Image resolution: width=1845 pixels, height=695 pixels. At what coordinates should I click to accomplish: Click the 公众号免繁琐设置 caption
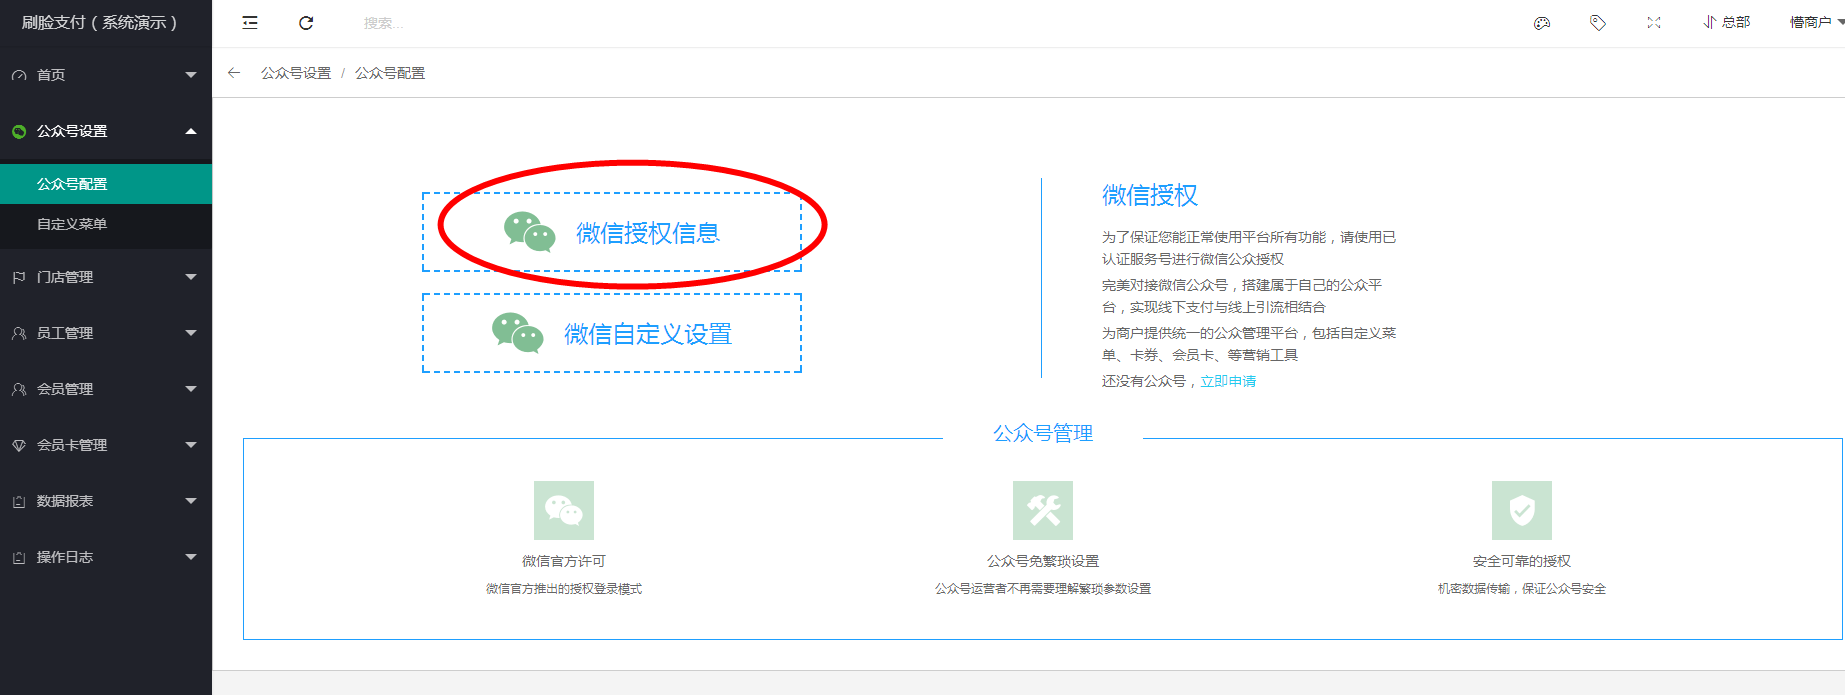(x=1043, y=561)
